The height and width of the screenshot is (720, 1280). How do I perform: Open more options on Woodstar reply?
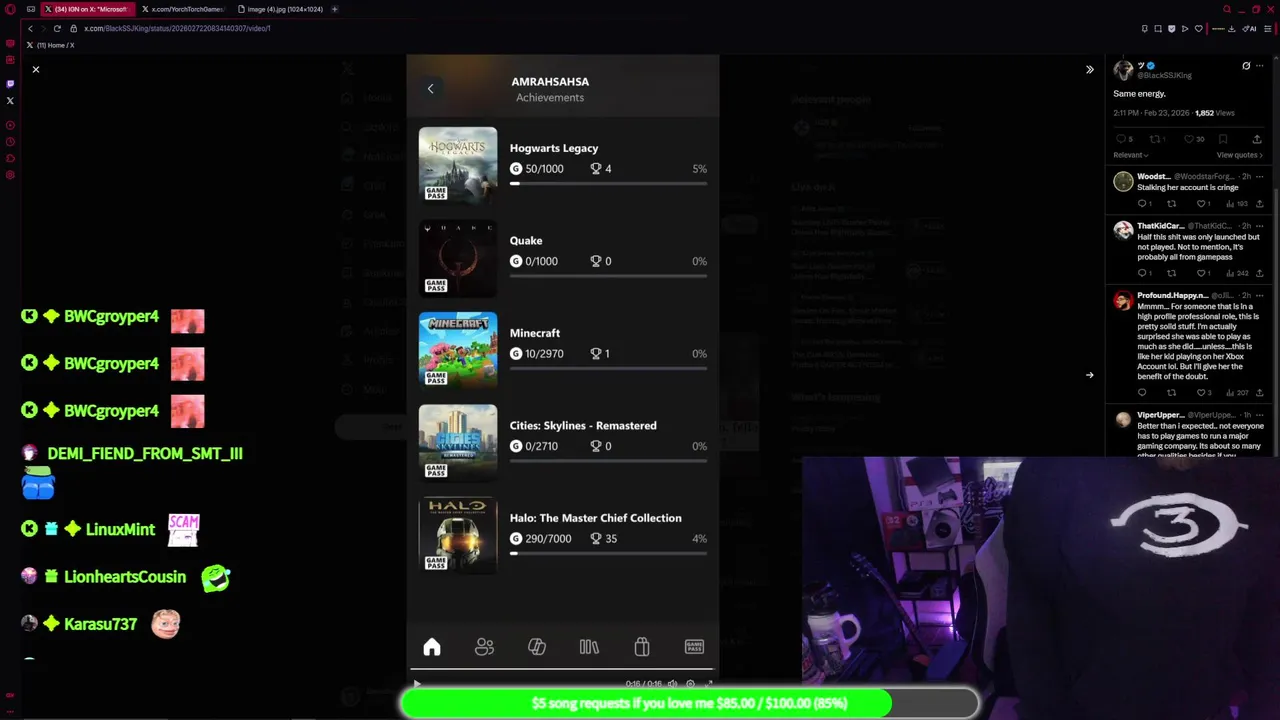[1260, 177]
